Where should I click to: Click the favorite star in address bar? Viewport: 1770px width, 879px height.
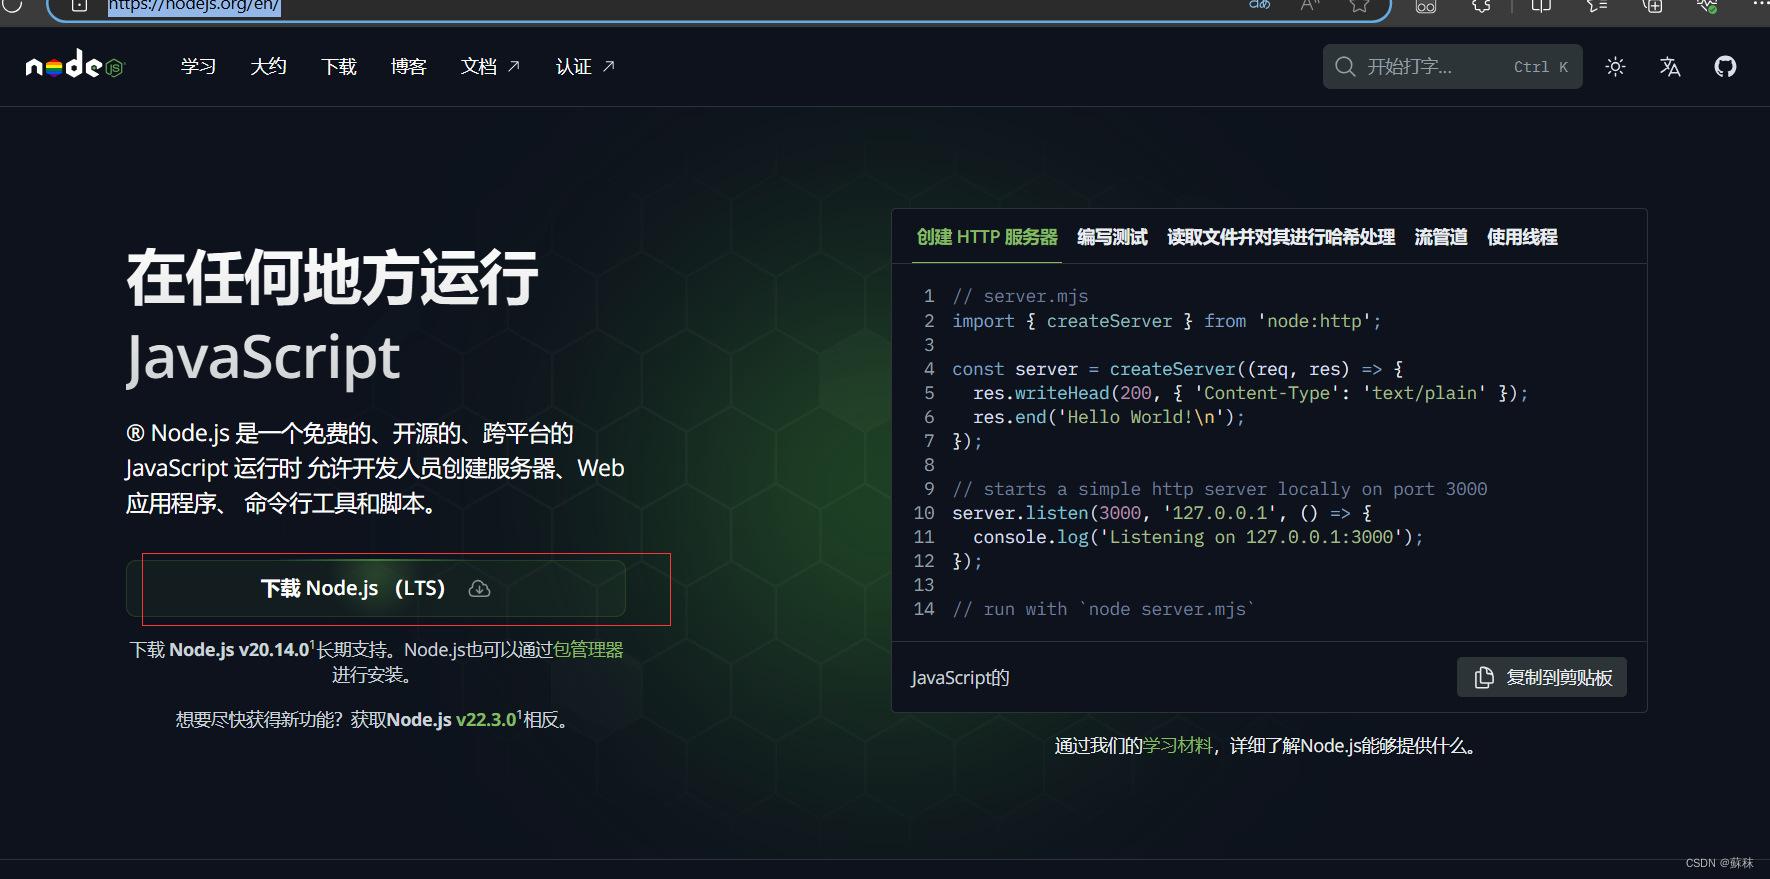click(x=1359, y=5)
